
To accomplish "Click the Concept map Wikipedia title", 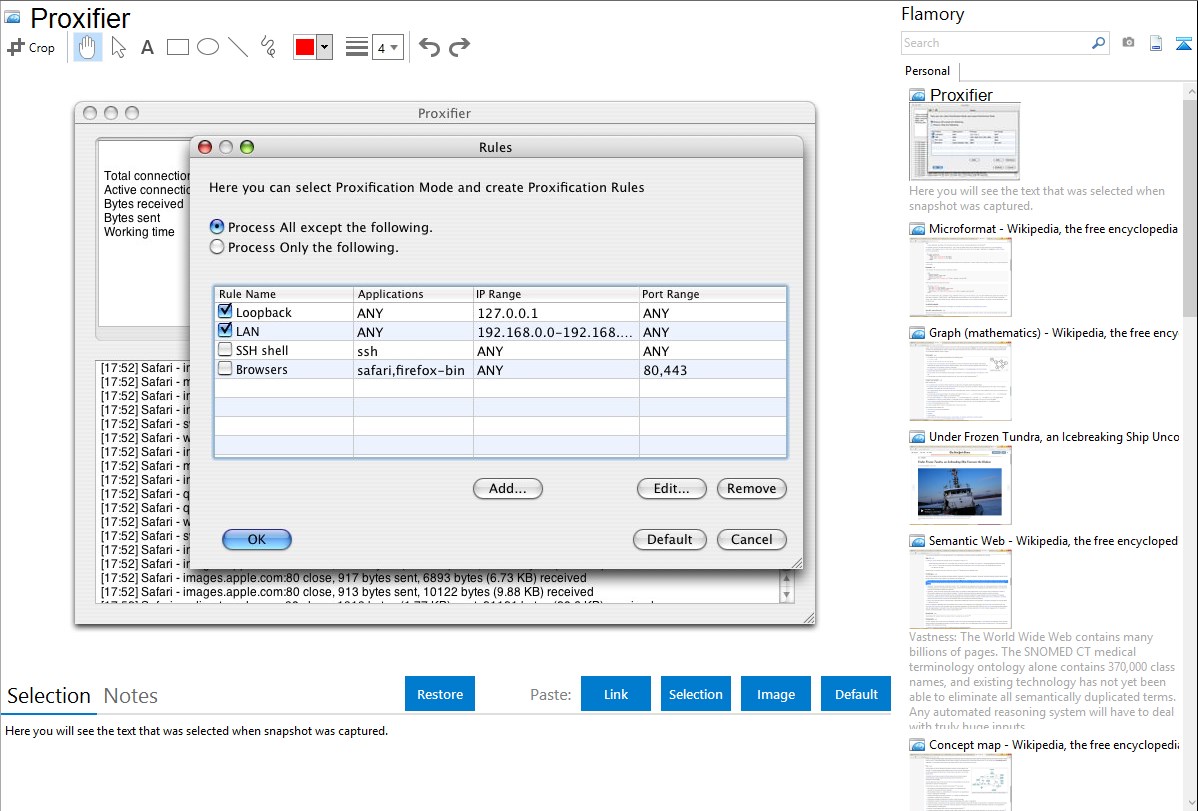I will coord(1054,744).
